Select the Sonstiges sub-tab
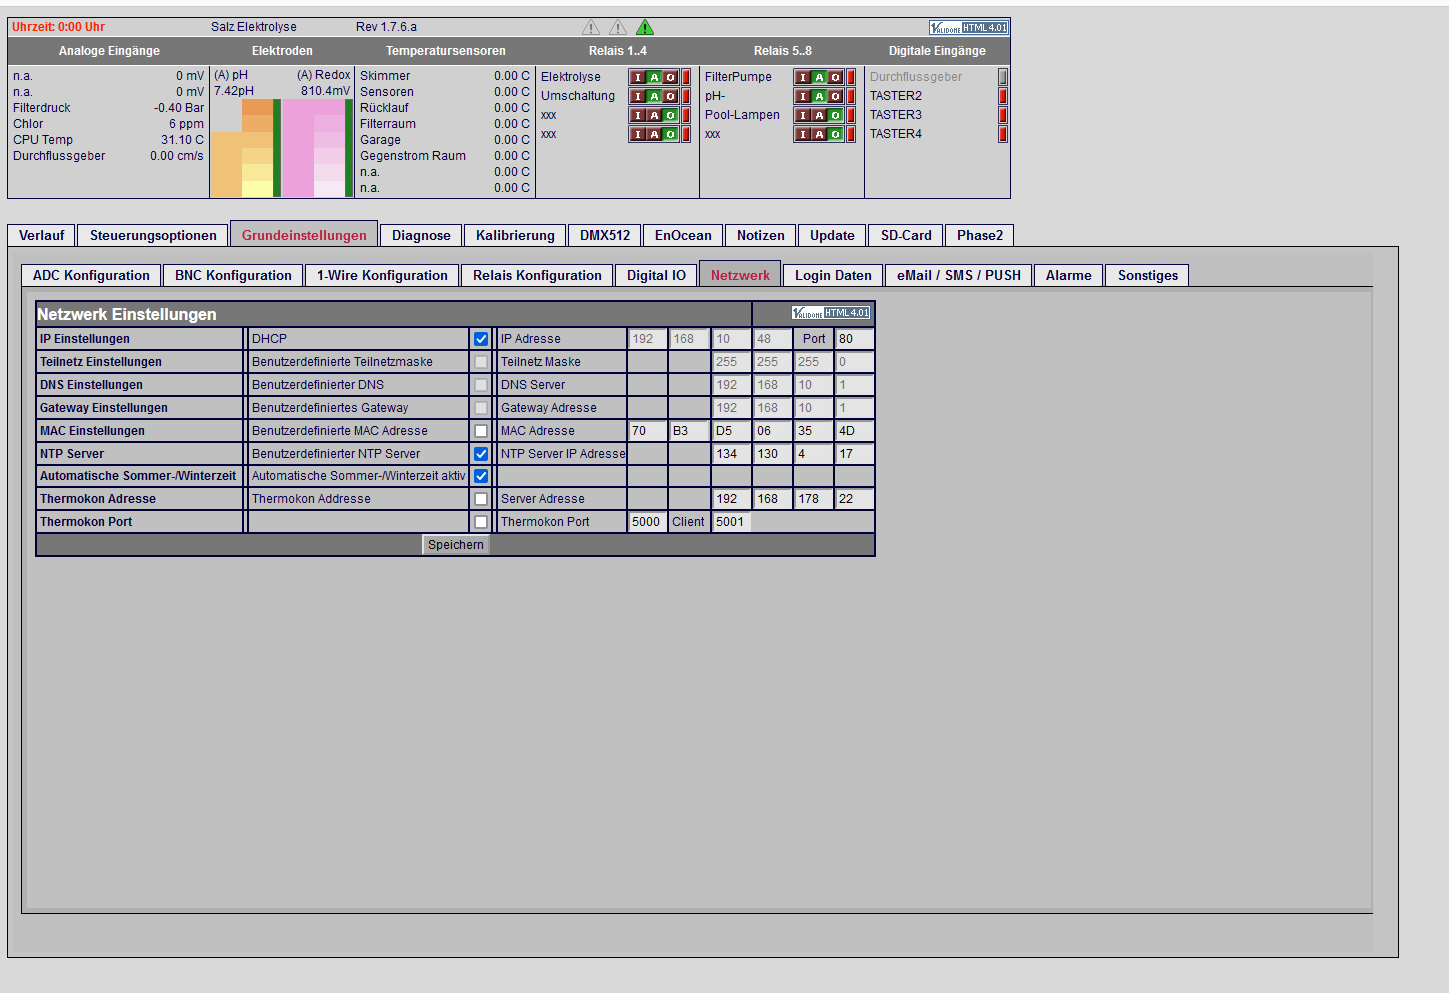The height and width of the screenshot is (993, 1449). [1148, 275]
